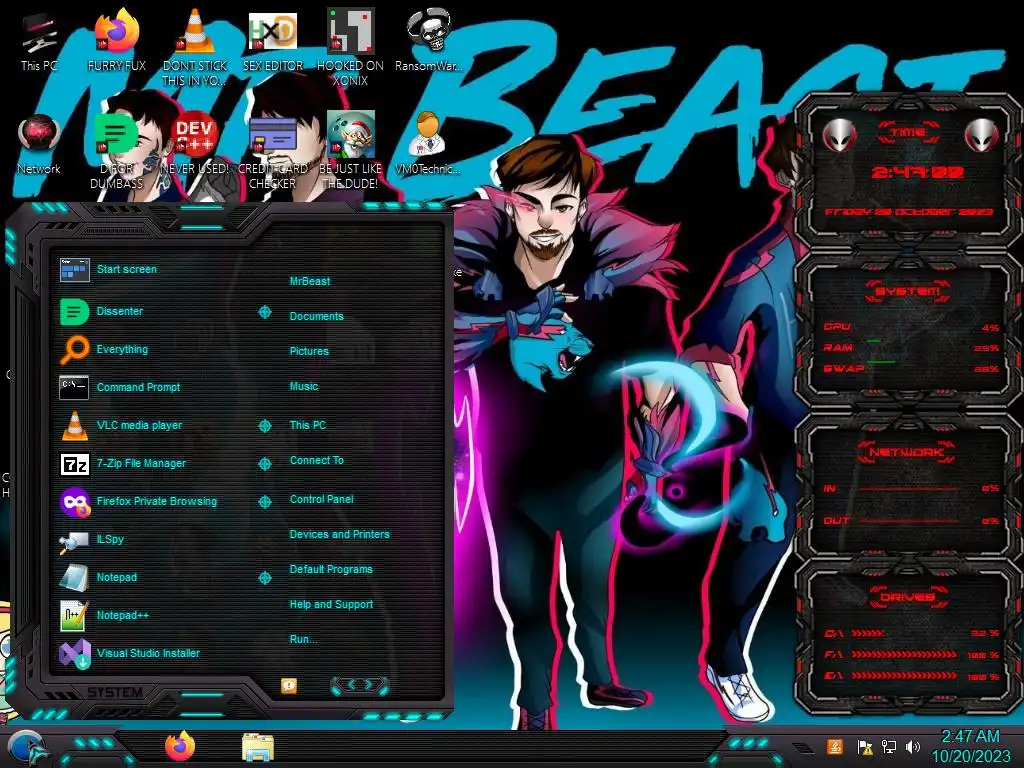Open Control Panel from the start menu
This screenshot has height=768, width=1024.
(321, 500)
